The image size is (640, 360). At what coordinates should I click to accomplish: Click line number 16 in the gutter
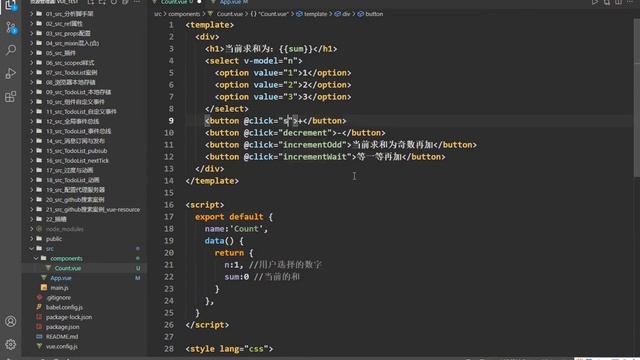(x=169, y=205)
